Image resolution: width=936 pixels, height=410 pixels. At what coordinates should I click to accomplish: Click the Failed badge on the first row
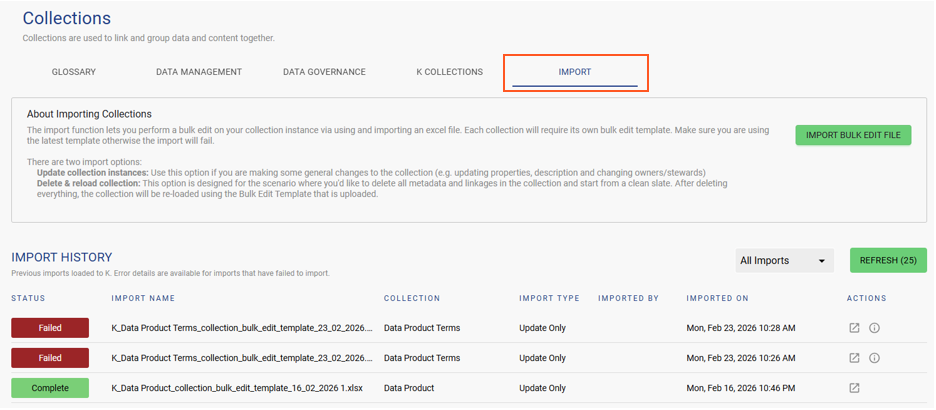point(50,328)
